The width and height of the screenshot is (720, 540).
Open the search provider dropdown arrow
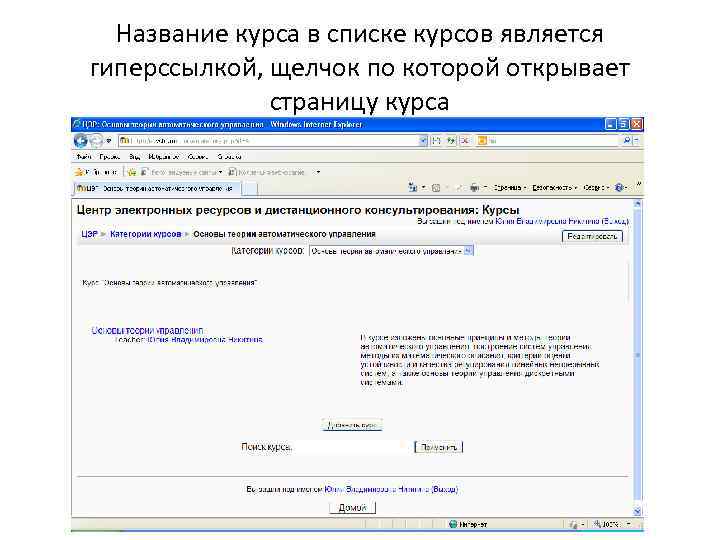(636, 141)
